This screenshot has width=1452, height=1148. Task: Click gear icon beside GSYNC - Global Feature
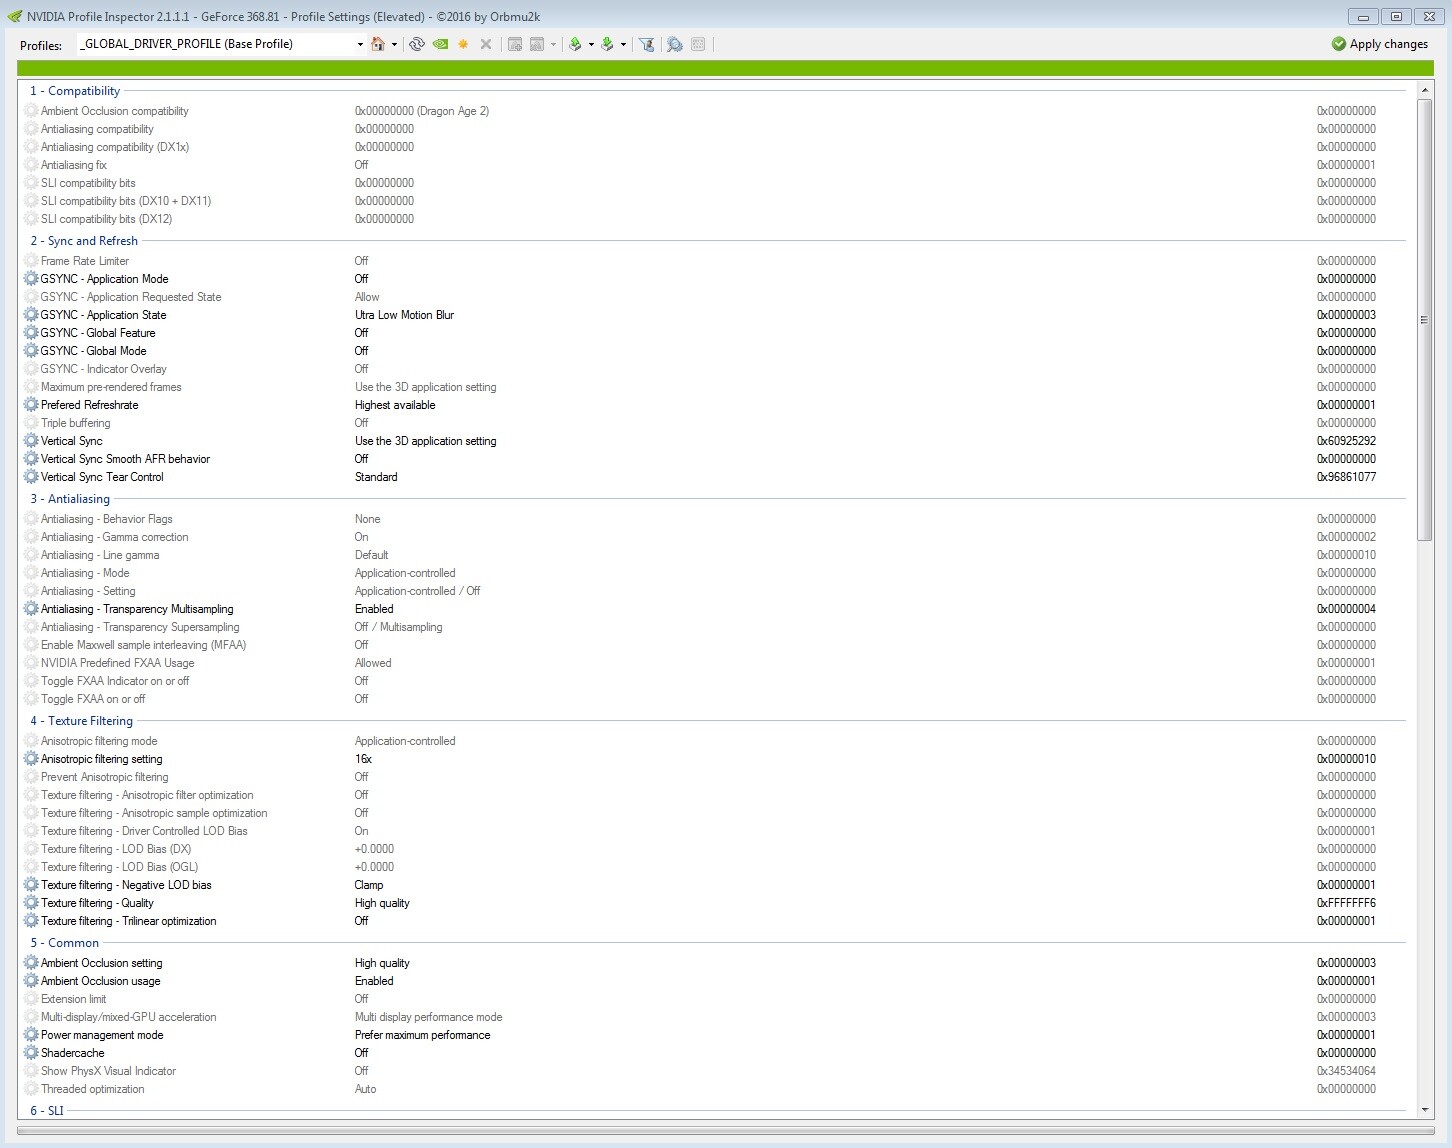[31, 333]
